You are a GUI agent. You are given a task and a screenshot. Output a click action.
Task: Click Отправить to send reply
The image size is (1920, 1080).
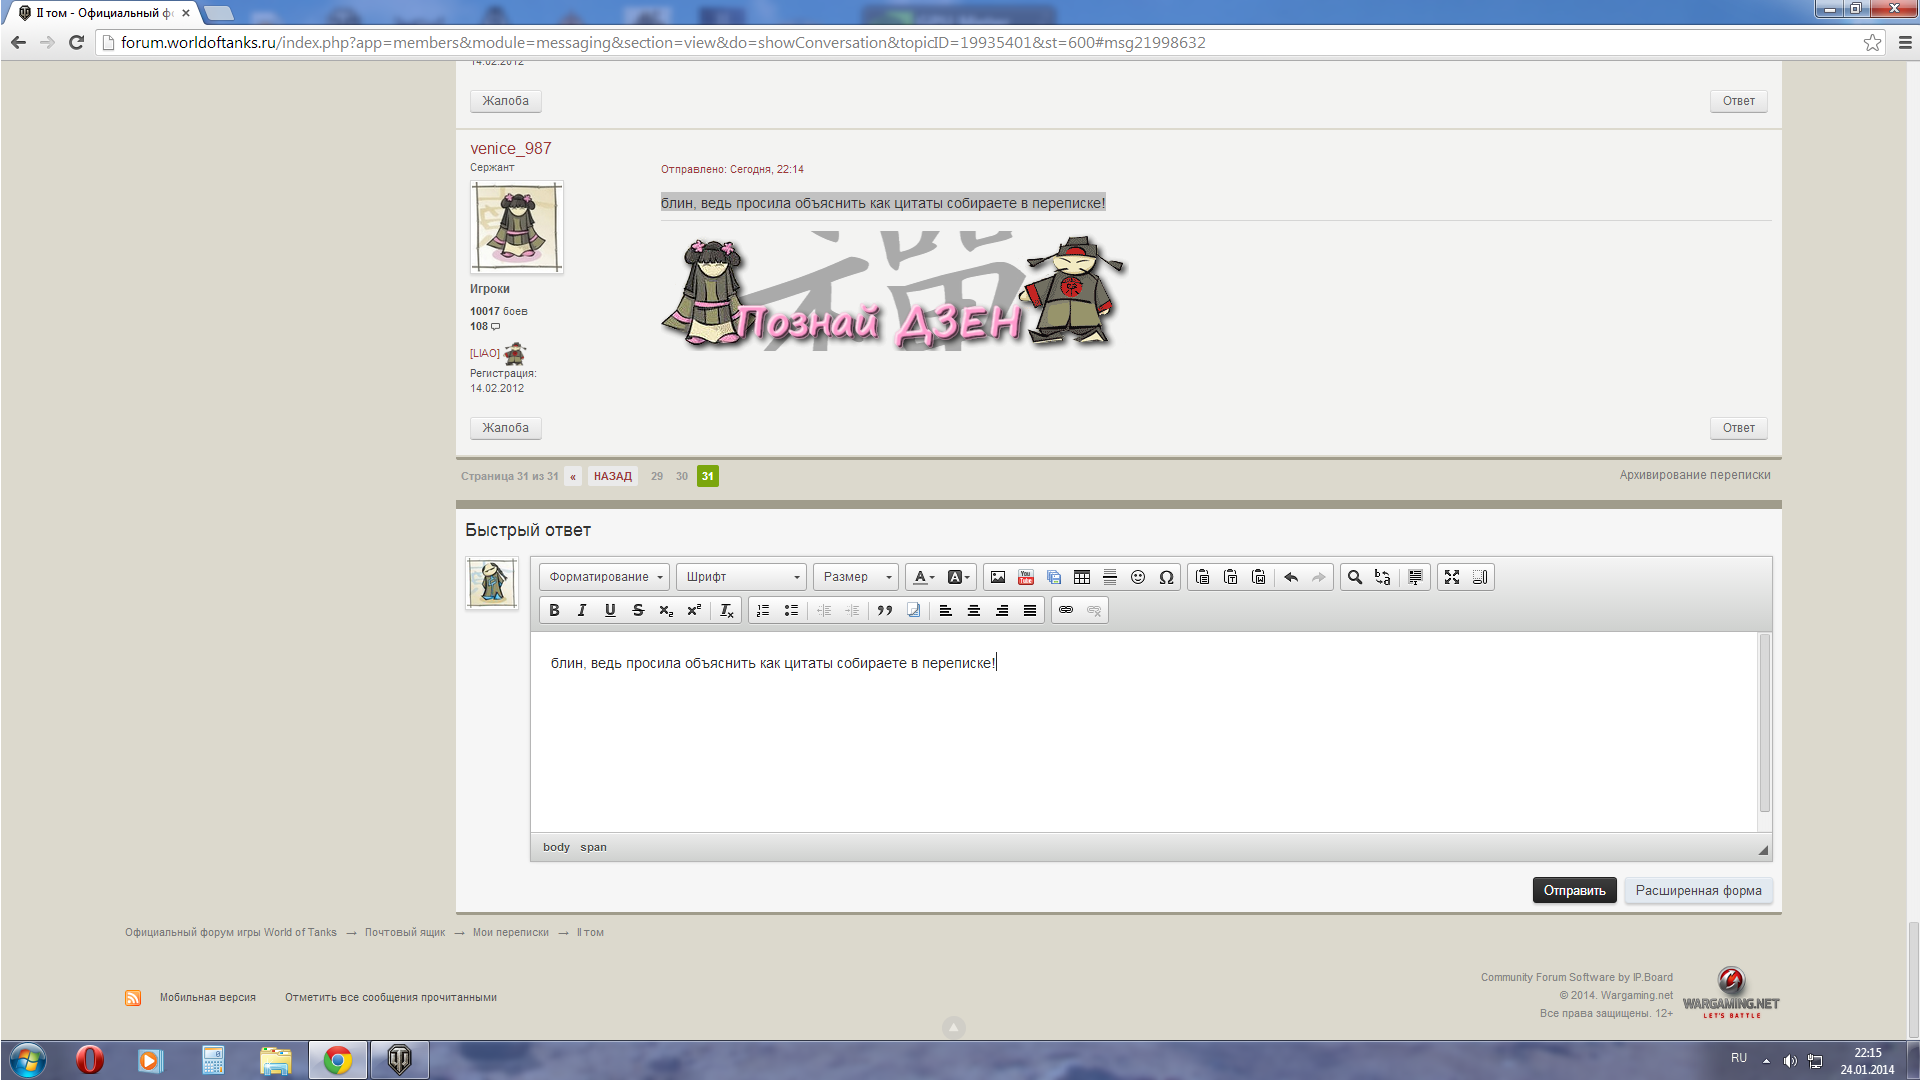(x=1574, y=890)
